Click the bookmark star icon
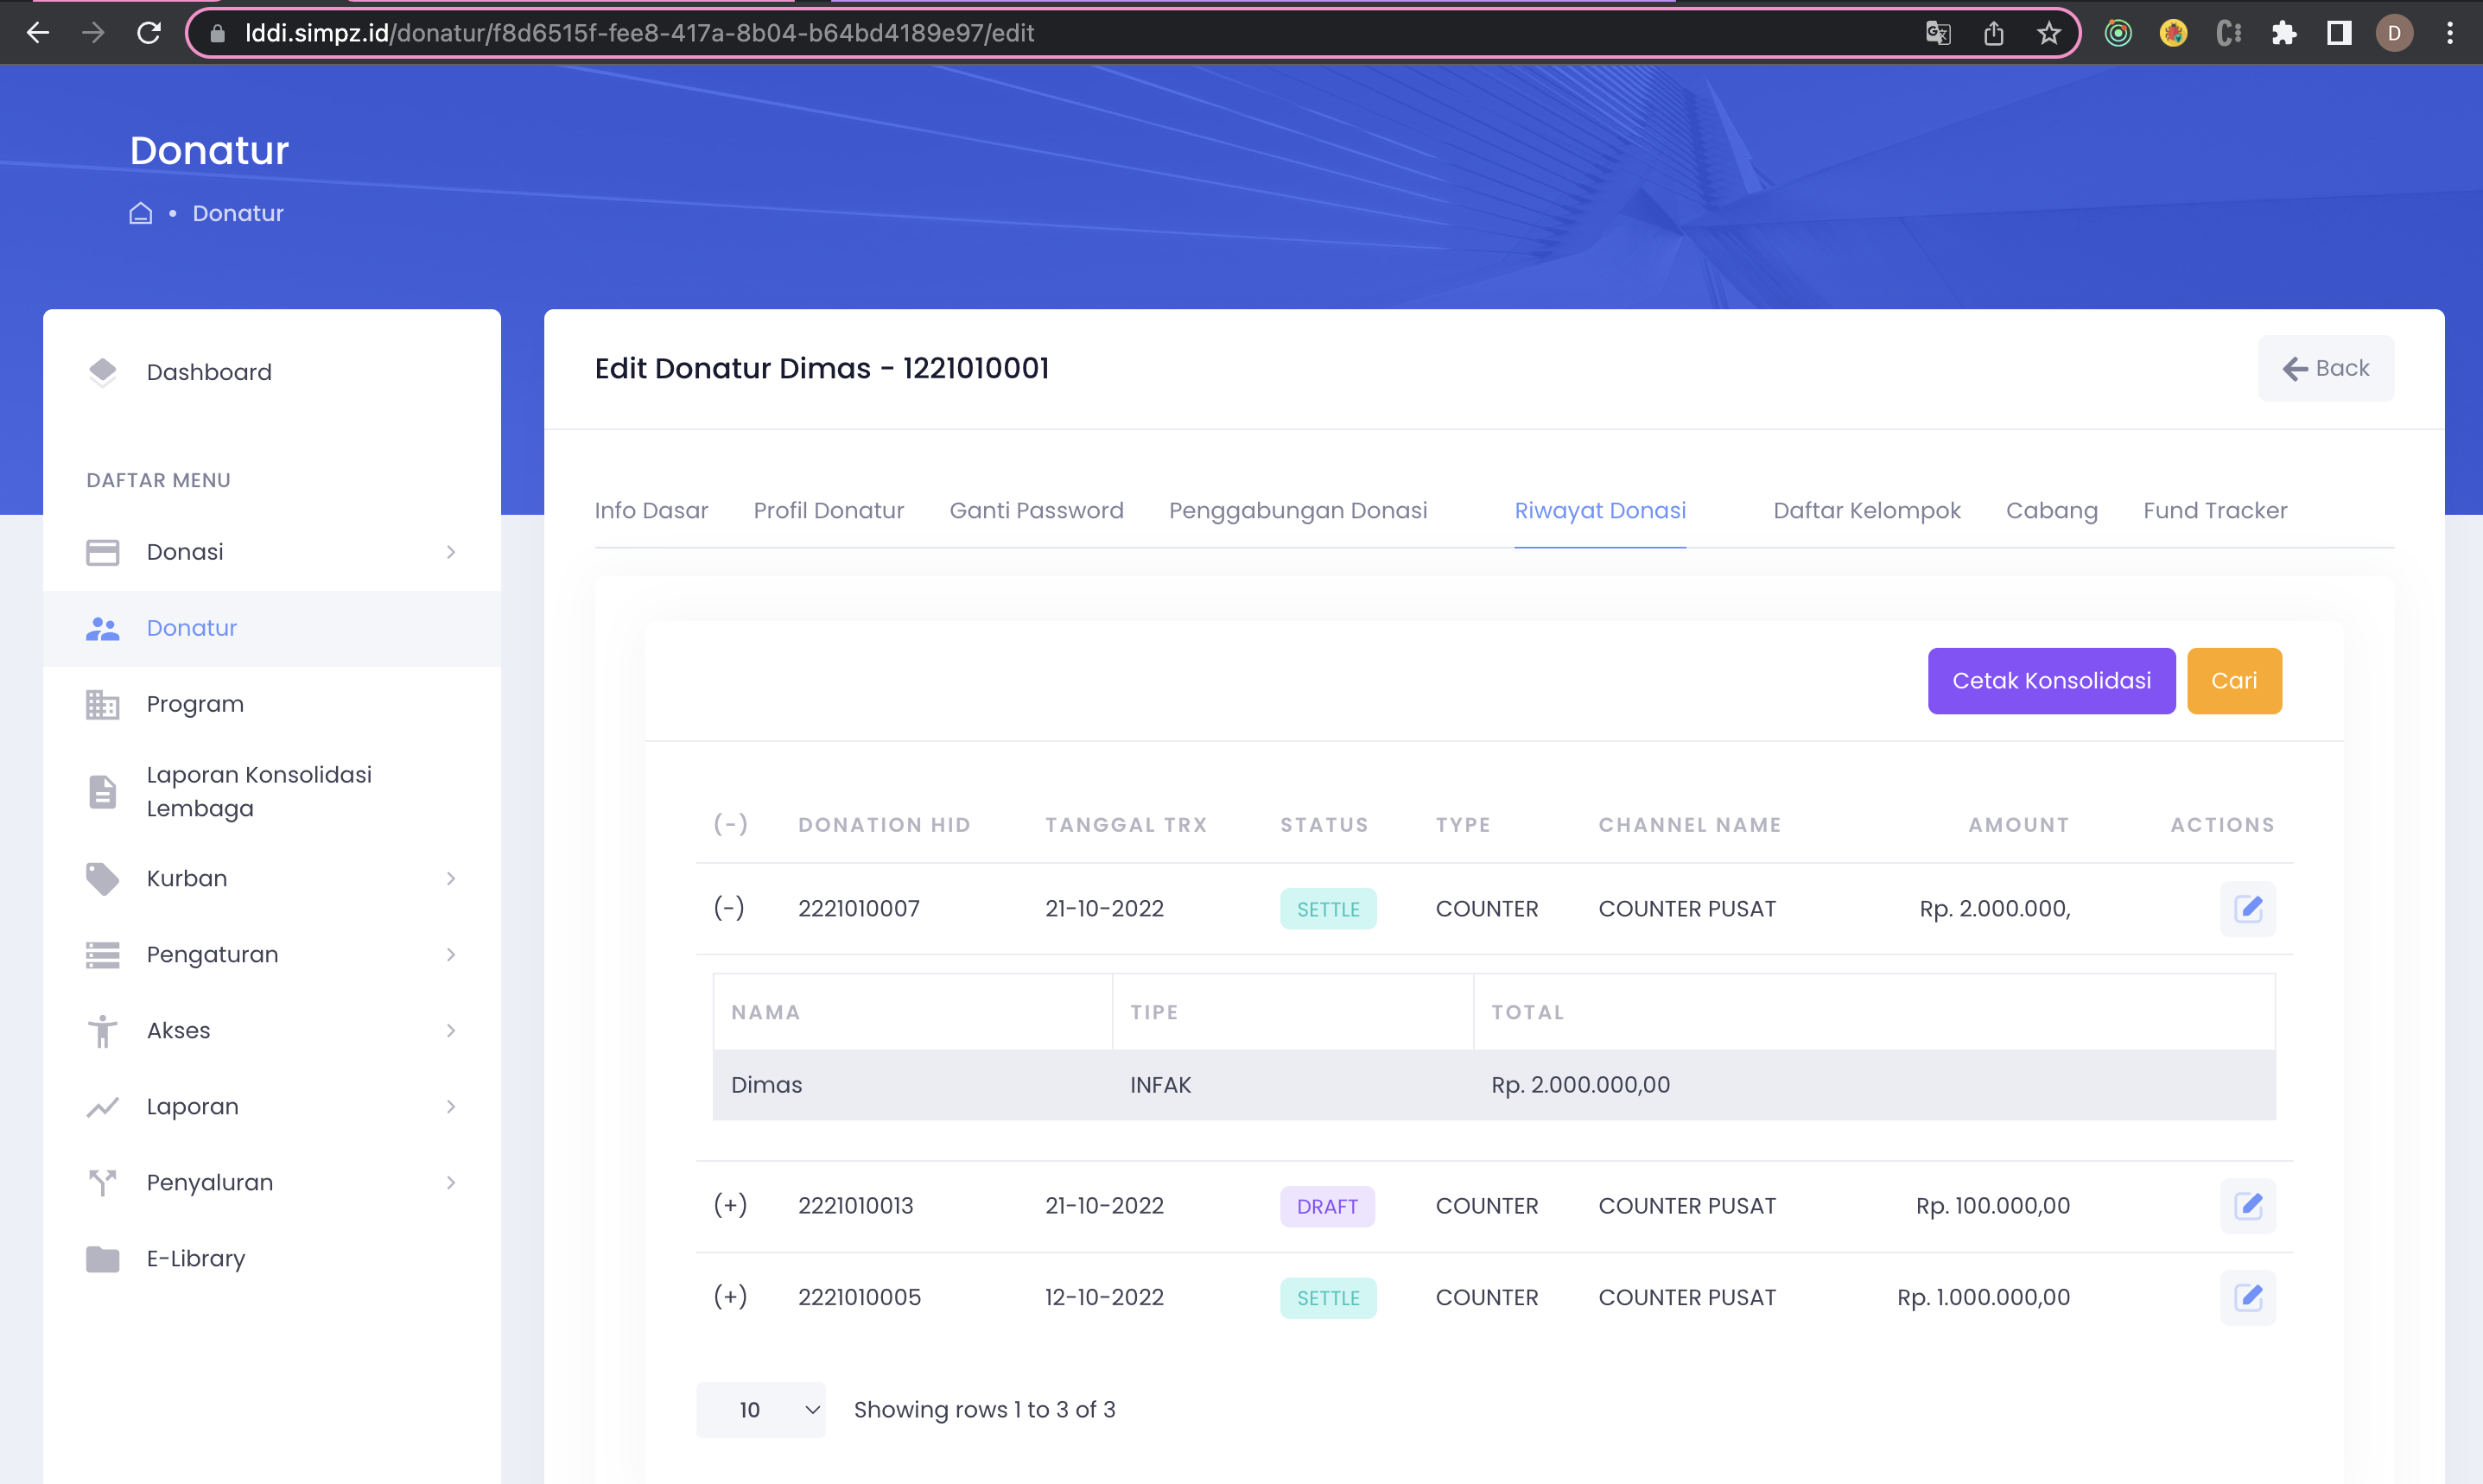 click(x=2049, y=33)
